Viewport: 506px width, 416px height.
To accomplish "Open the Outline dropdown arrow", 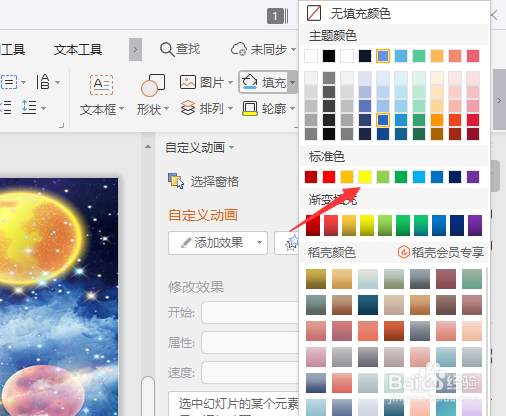I will tap(292, 108).
